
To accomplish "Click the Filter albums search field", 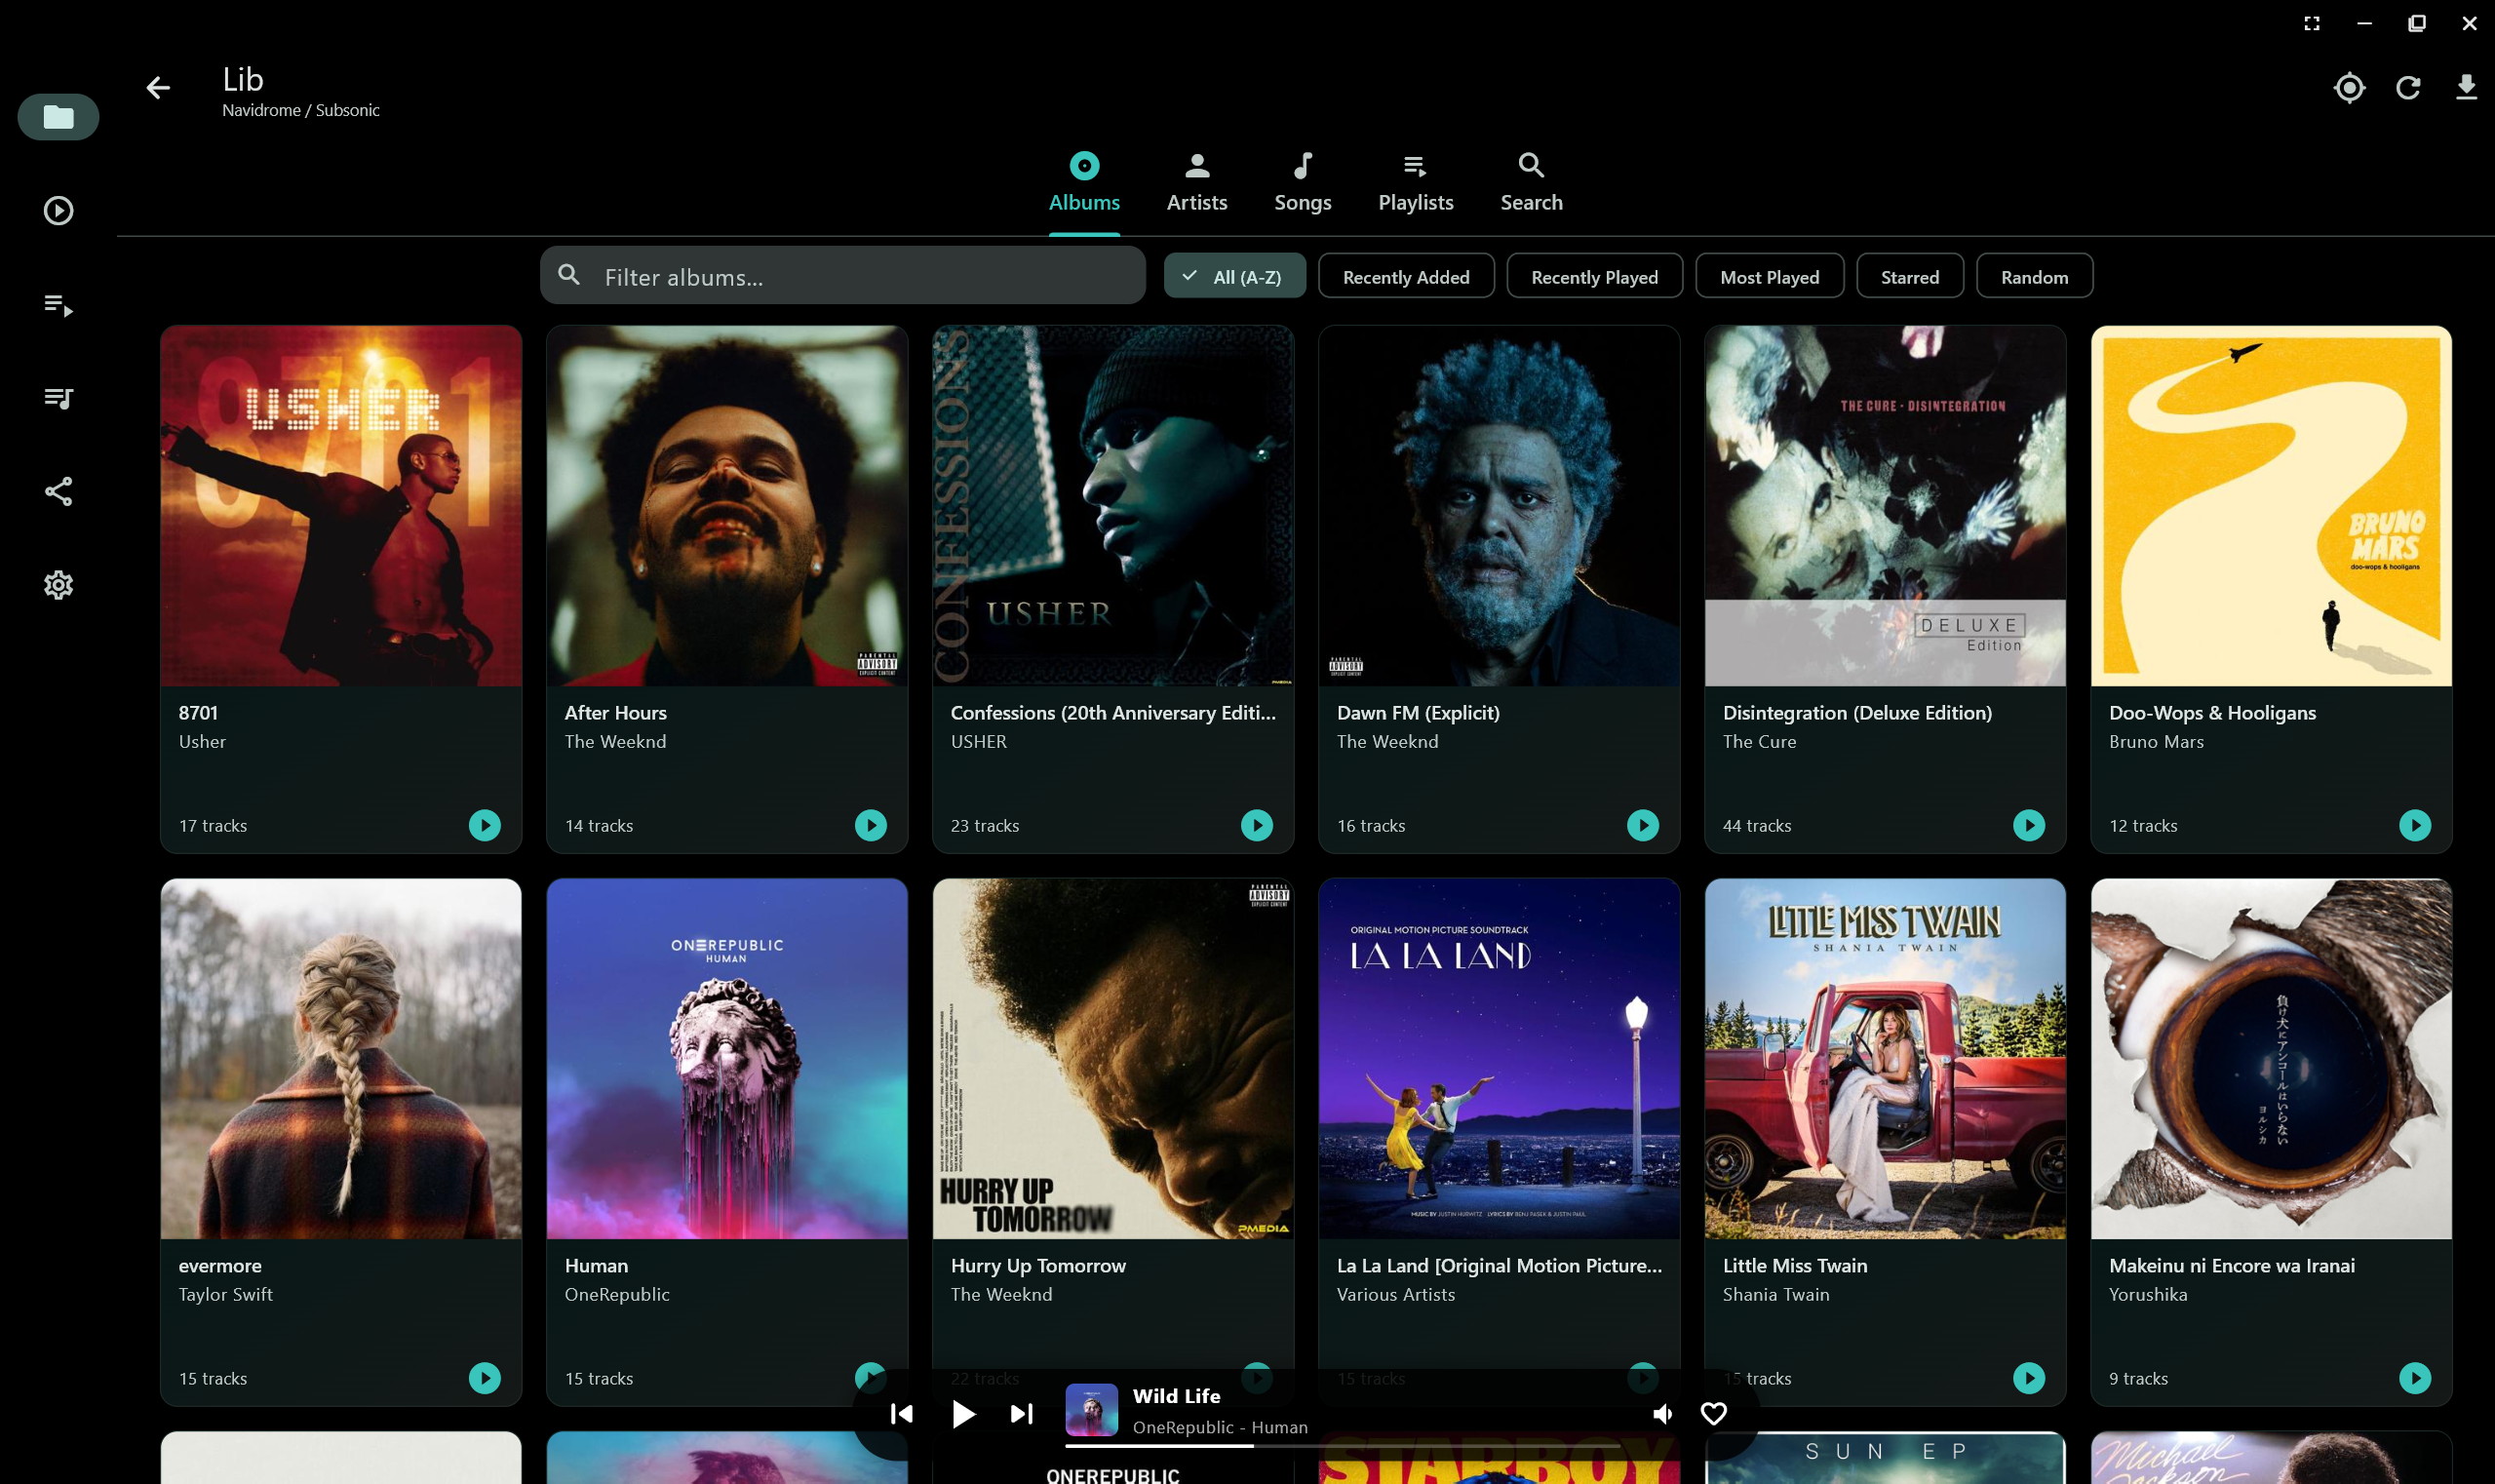I will (843, 276).
